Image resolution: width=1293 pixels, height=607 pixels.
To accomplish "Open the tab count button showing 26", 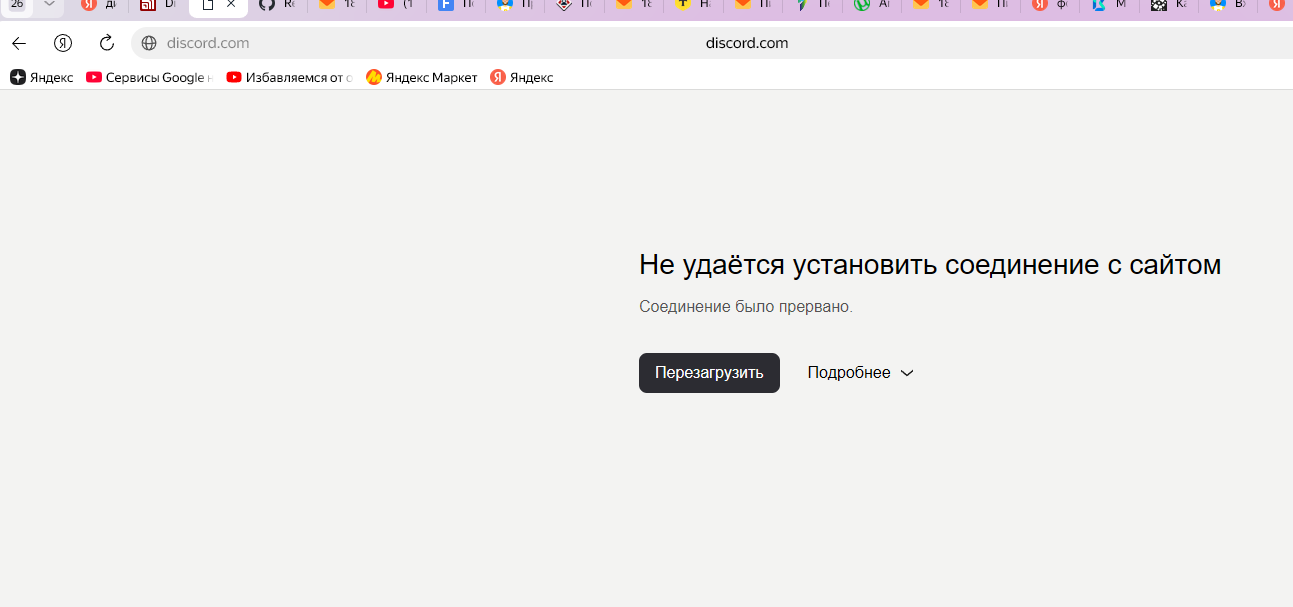I will (x=17, y=5).
